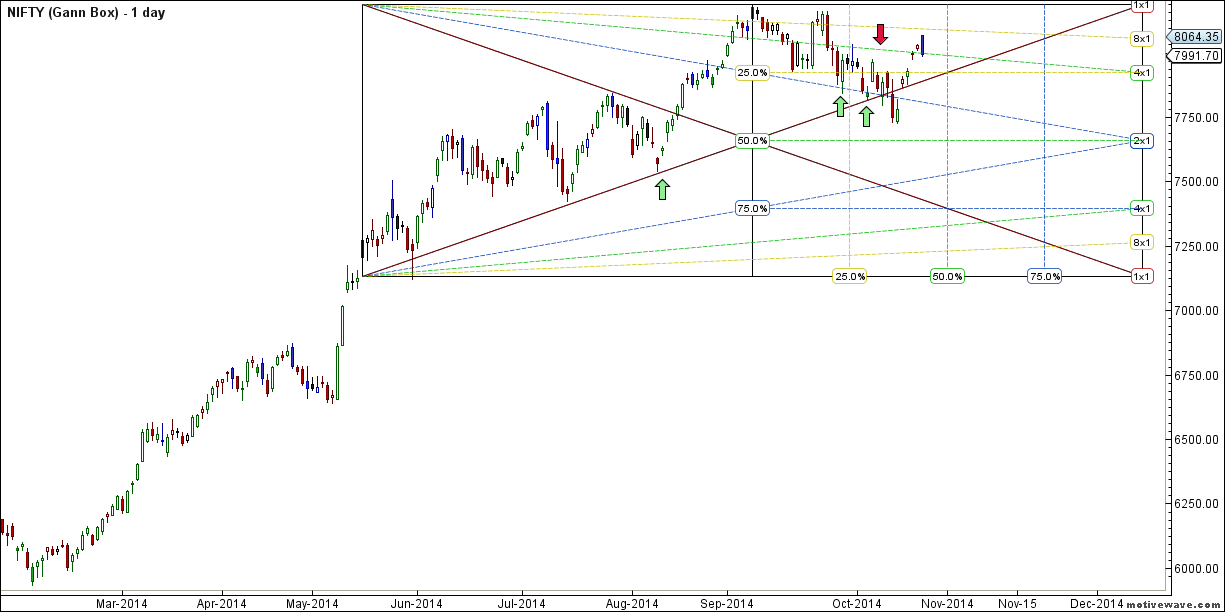Select the rightmost green up arrow near October
Viewport: 1225px width, 612px height.
tap(866, 116)
